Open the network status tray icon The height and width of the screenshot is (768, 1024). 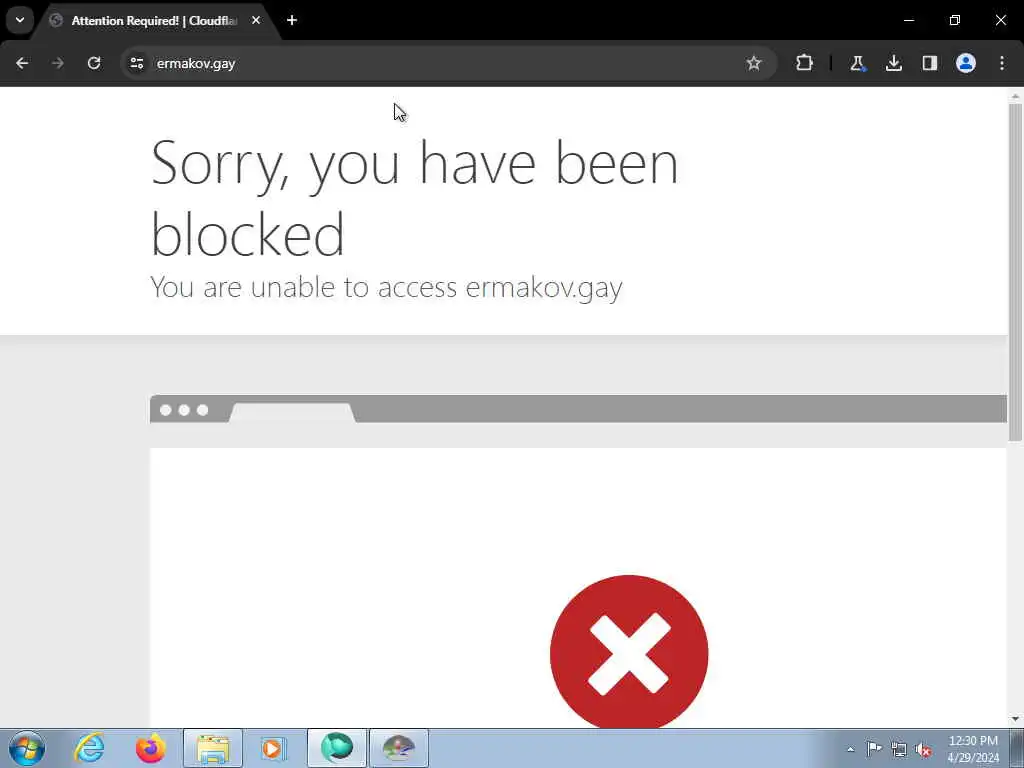899,749
